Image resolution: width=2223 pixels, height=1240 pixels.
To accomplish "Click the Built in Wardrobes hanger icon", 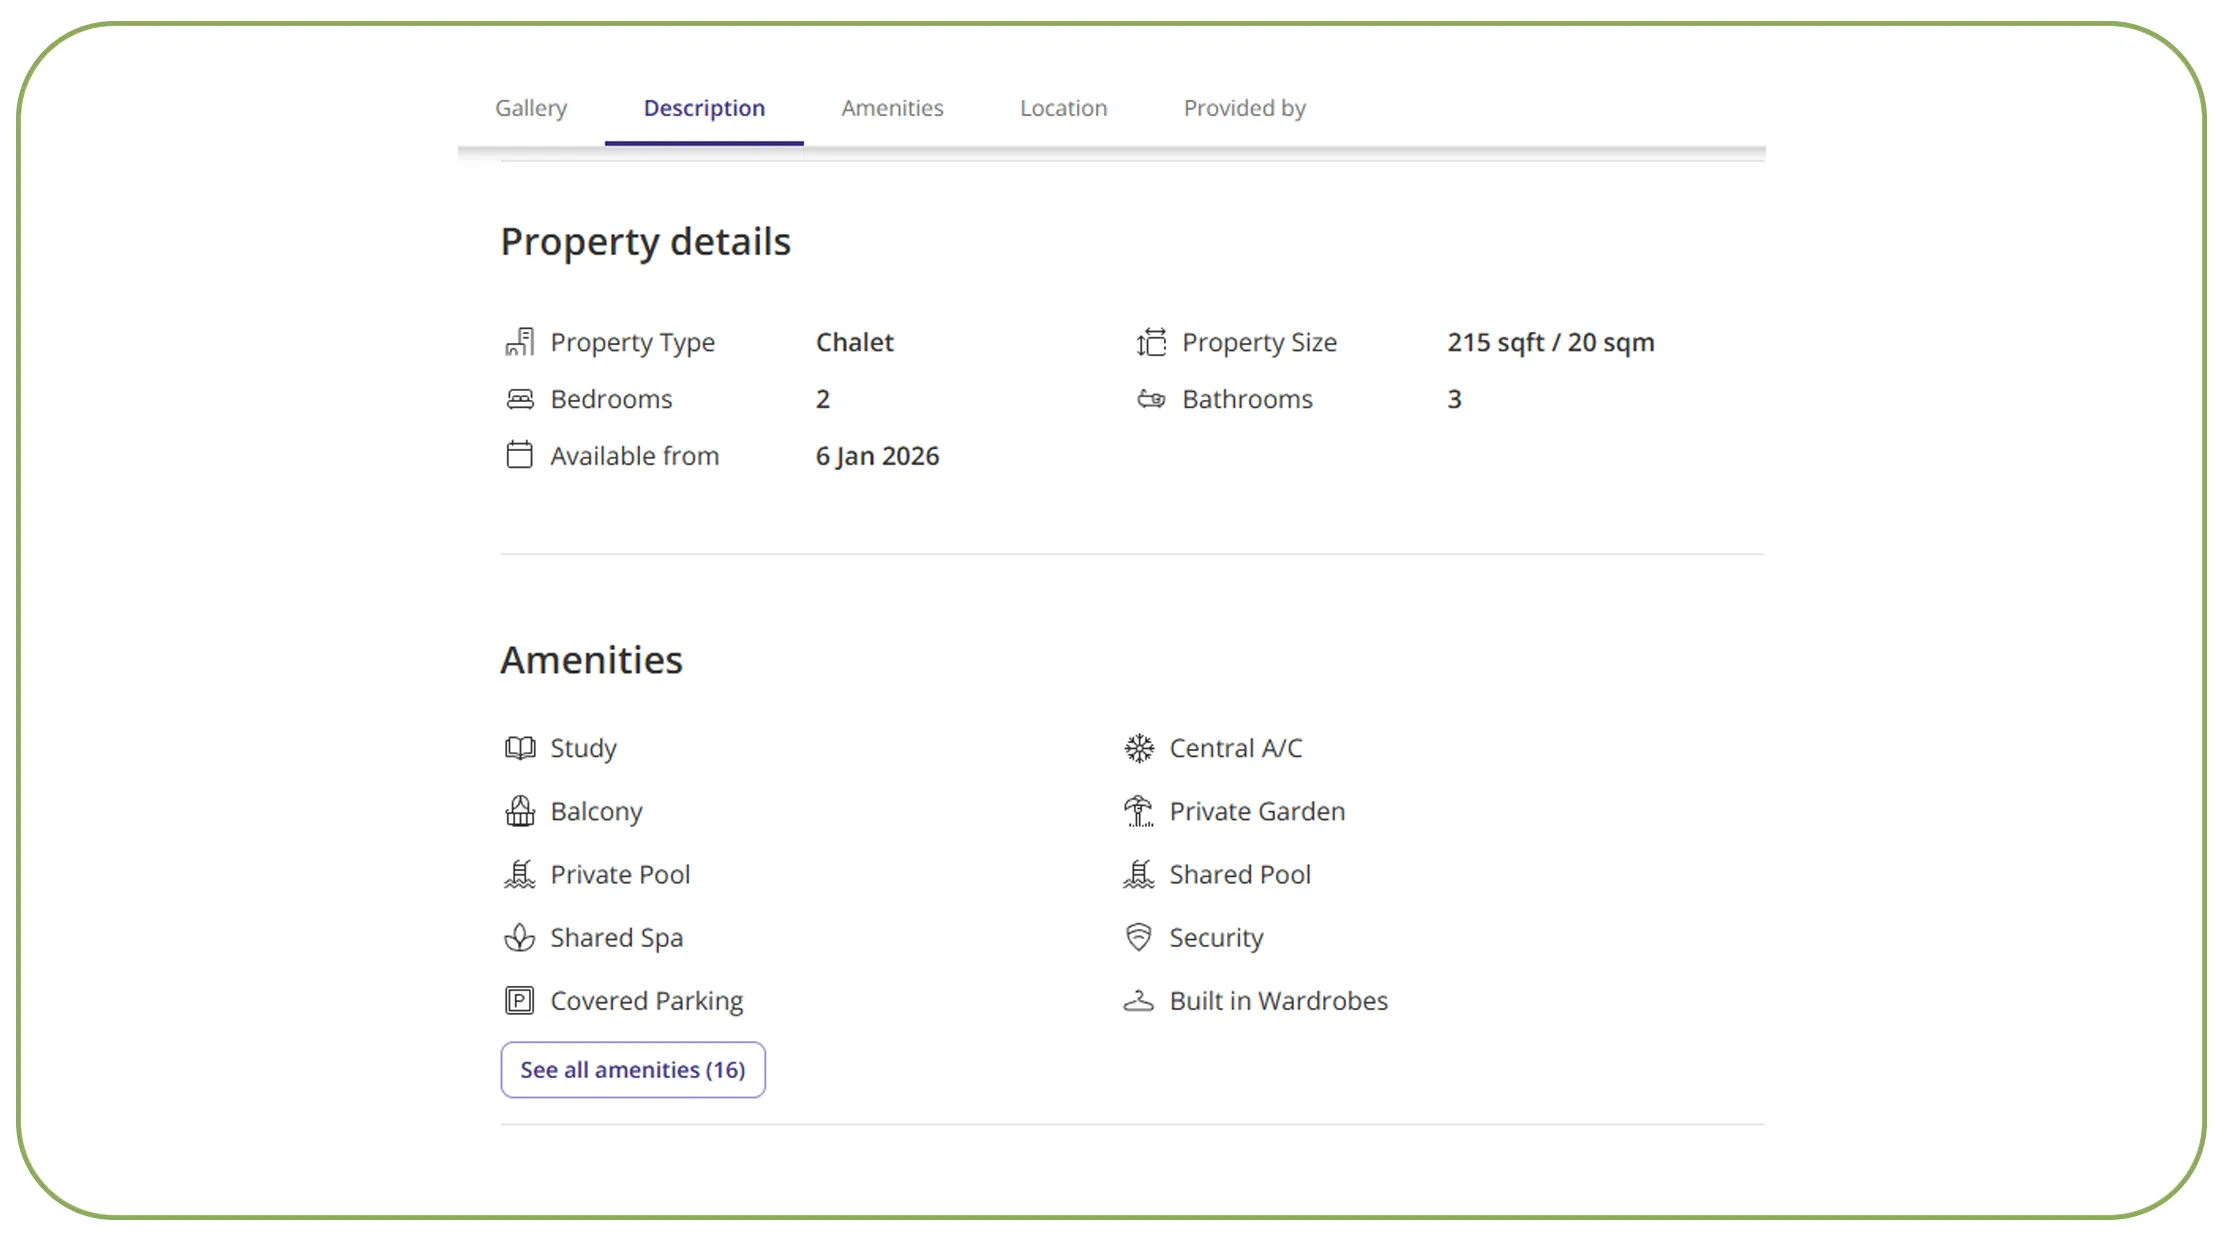I will tap(1138, 1000).
